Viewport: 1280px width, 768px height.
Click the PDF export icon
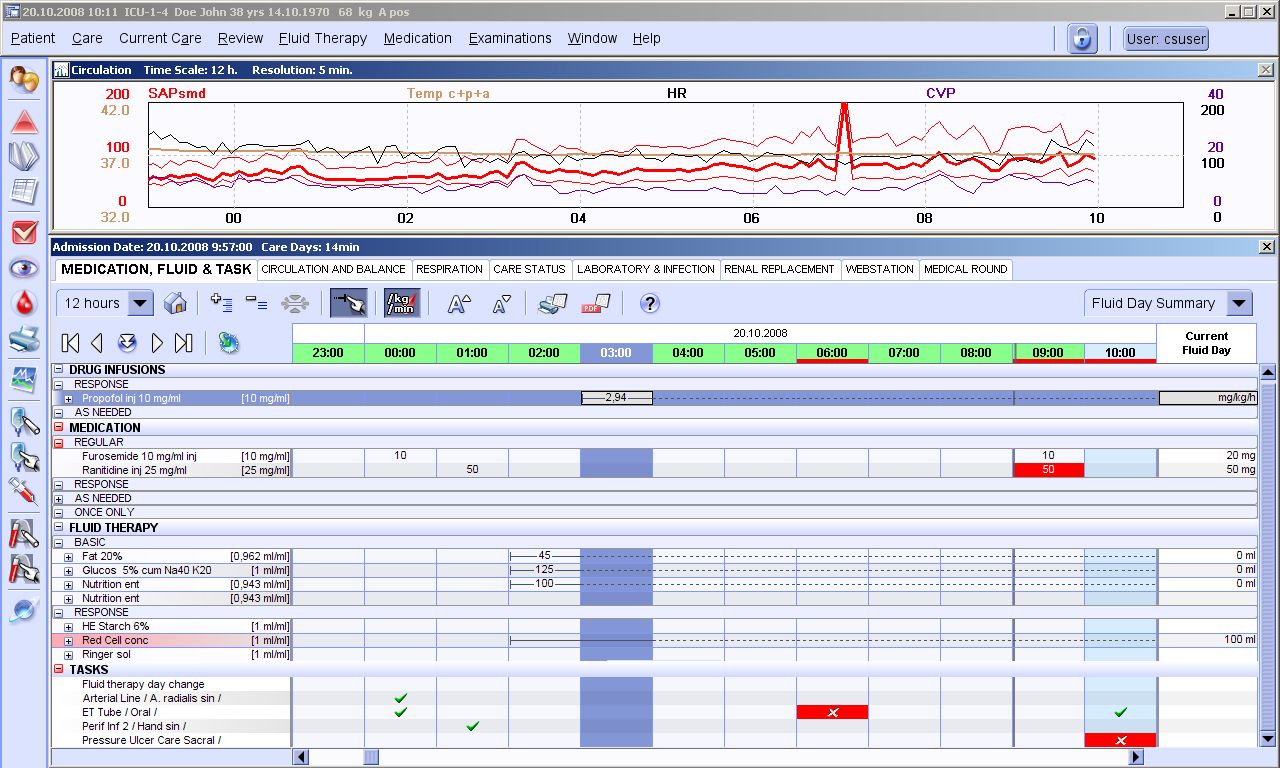(x=595, y=304)
